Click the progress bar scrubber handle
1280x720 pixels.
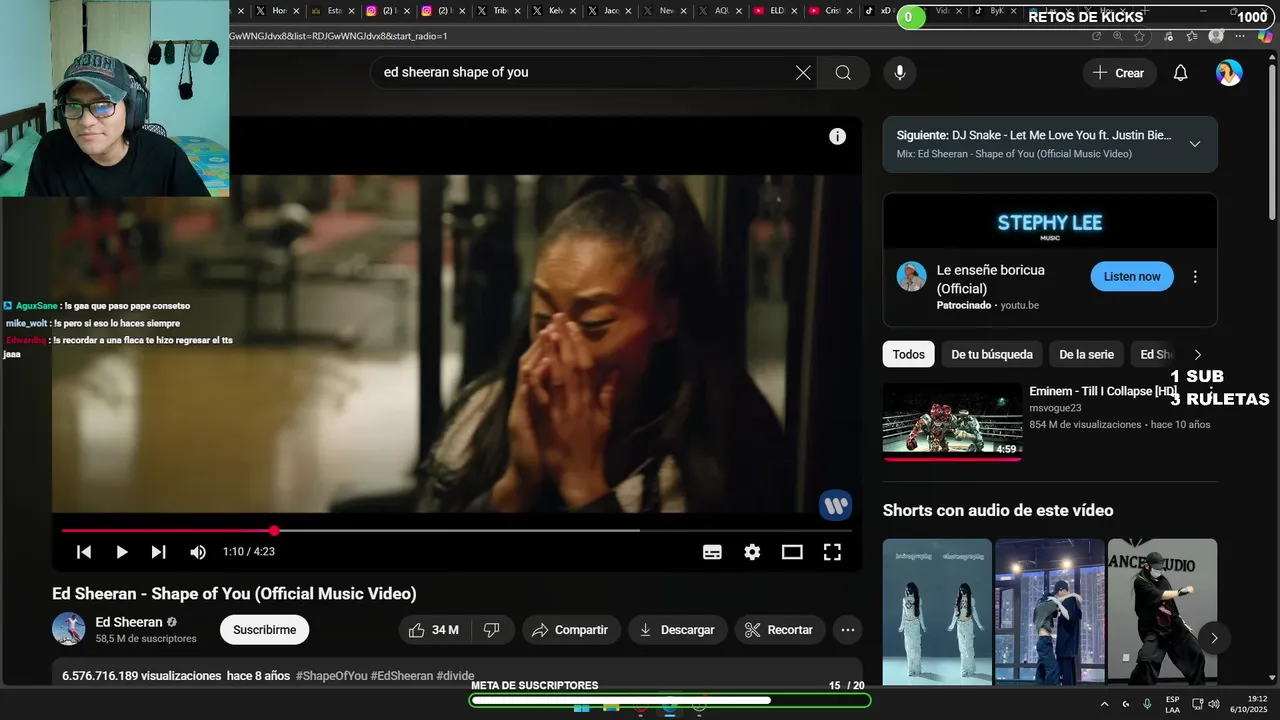tap(274, 531)
